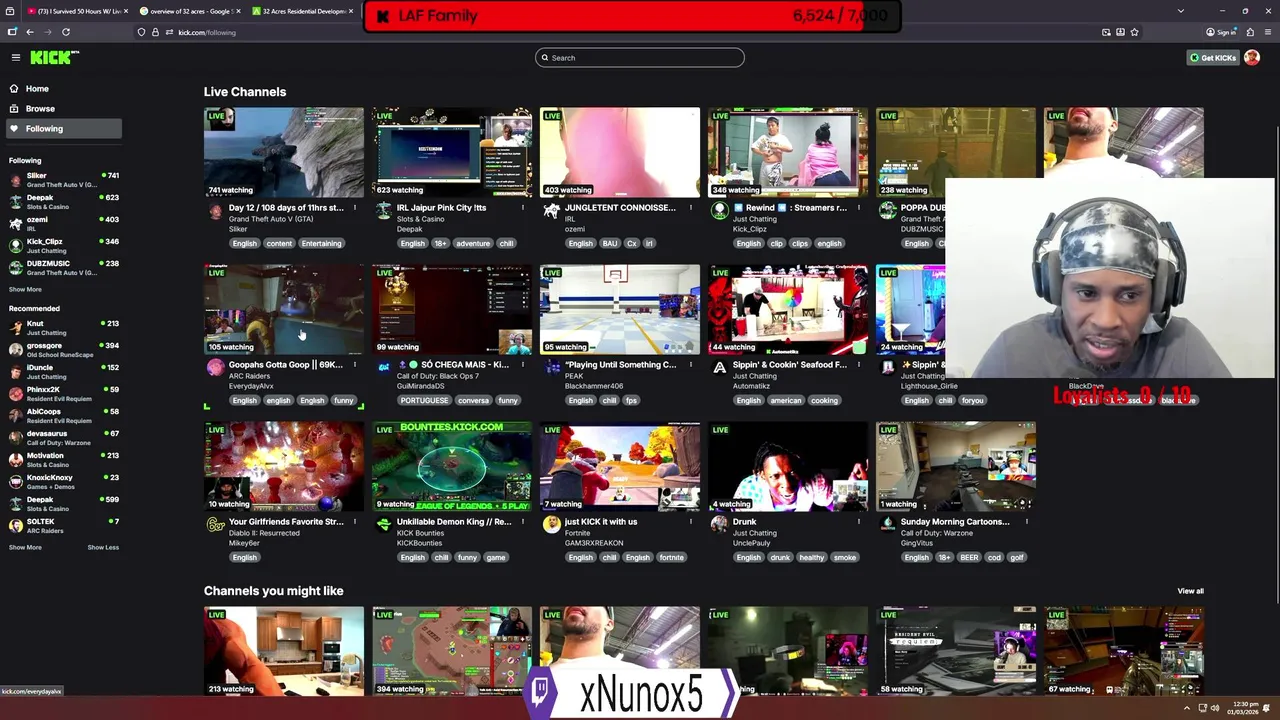
Task: Reload the page with the refresh icon
Action: coord(66,32)
